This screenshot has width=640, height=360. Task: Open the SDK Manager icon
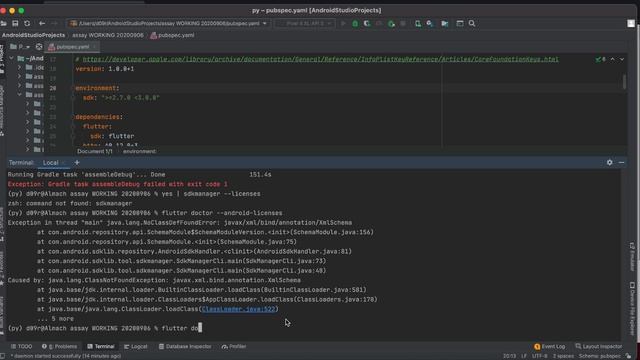(430, 24)
